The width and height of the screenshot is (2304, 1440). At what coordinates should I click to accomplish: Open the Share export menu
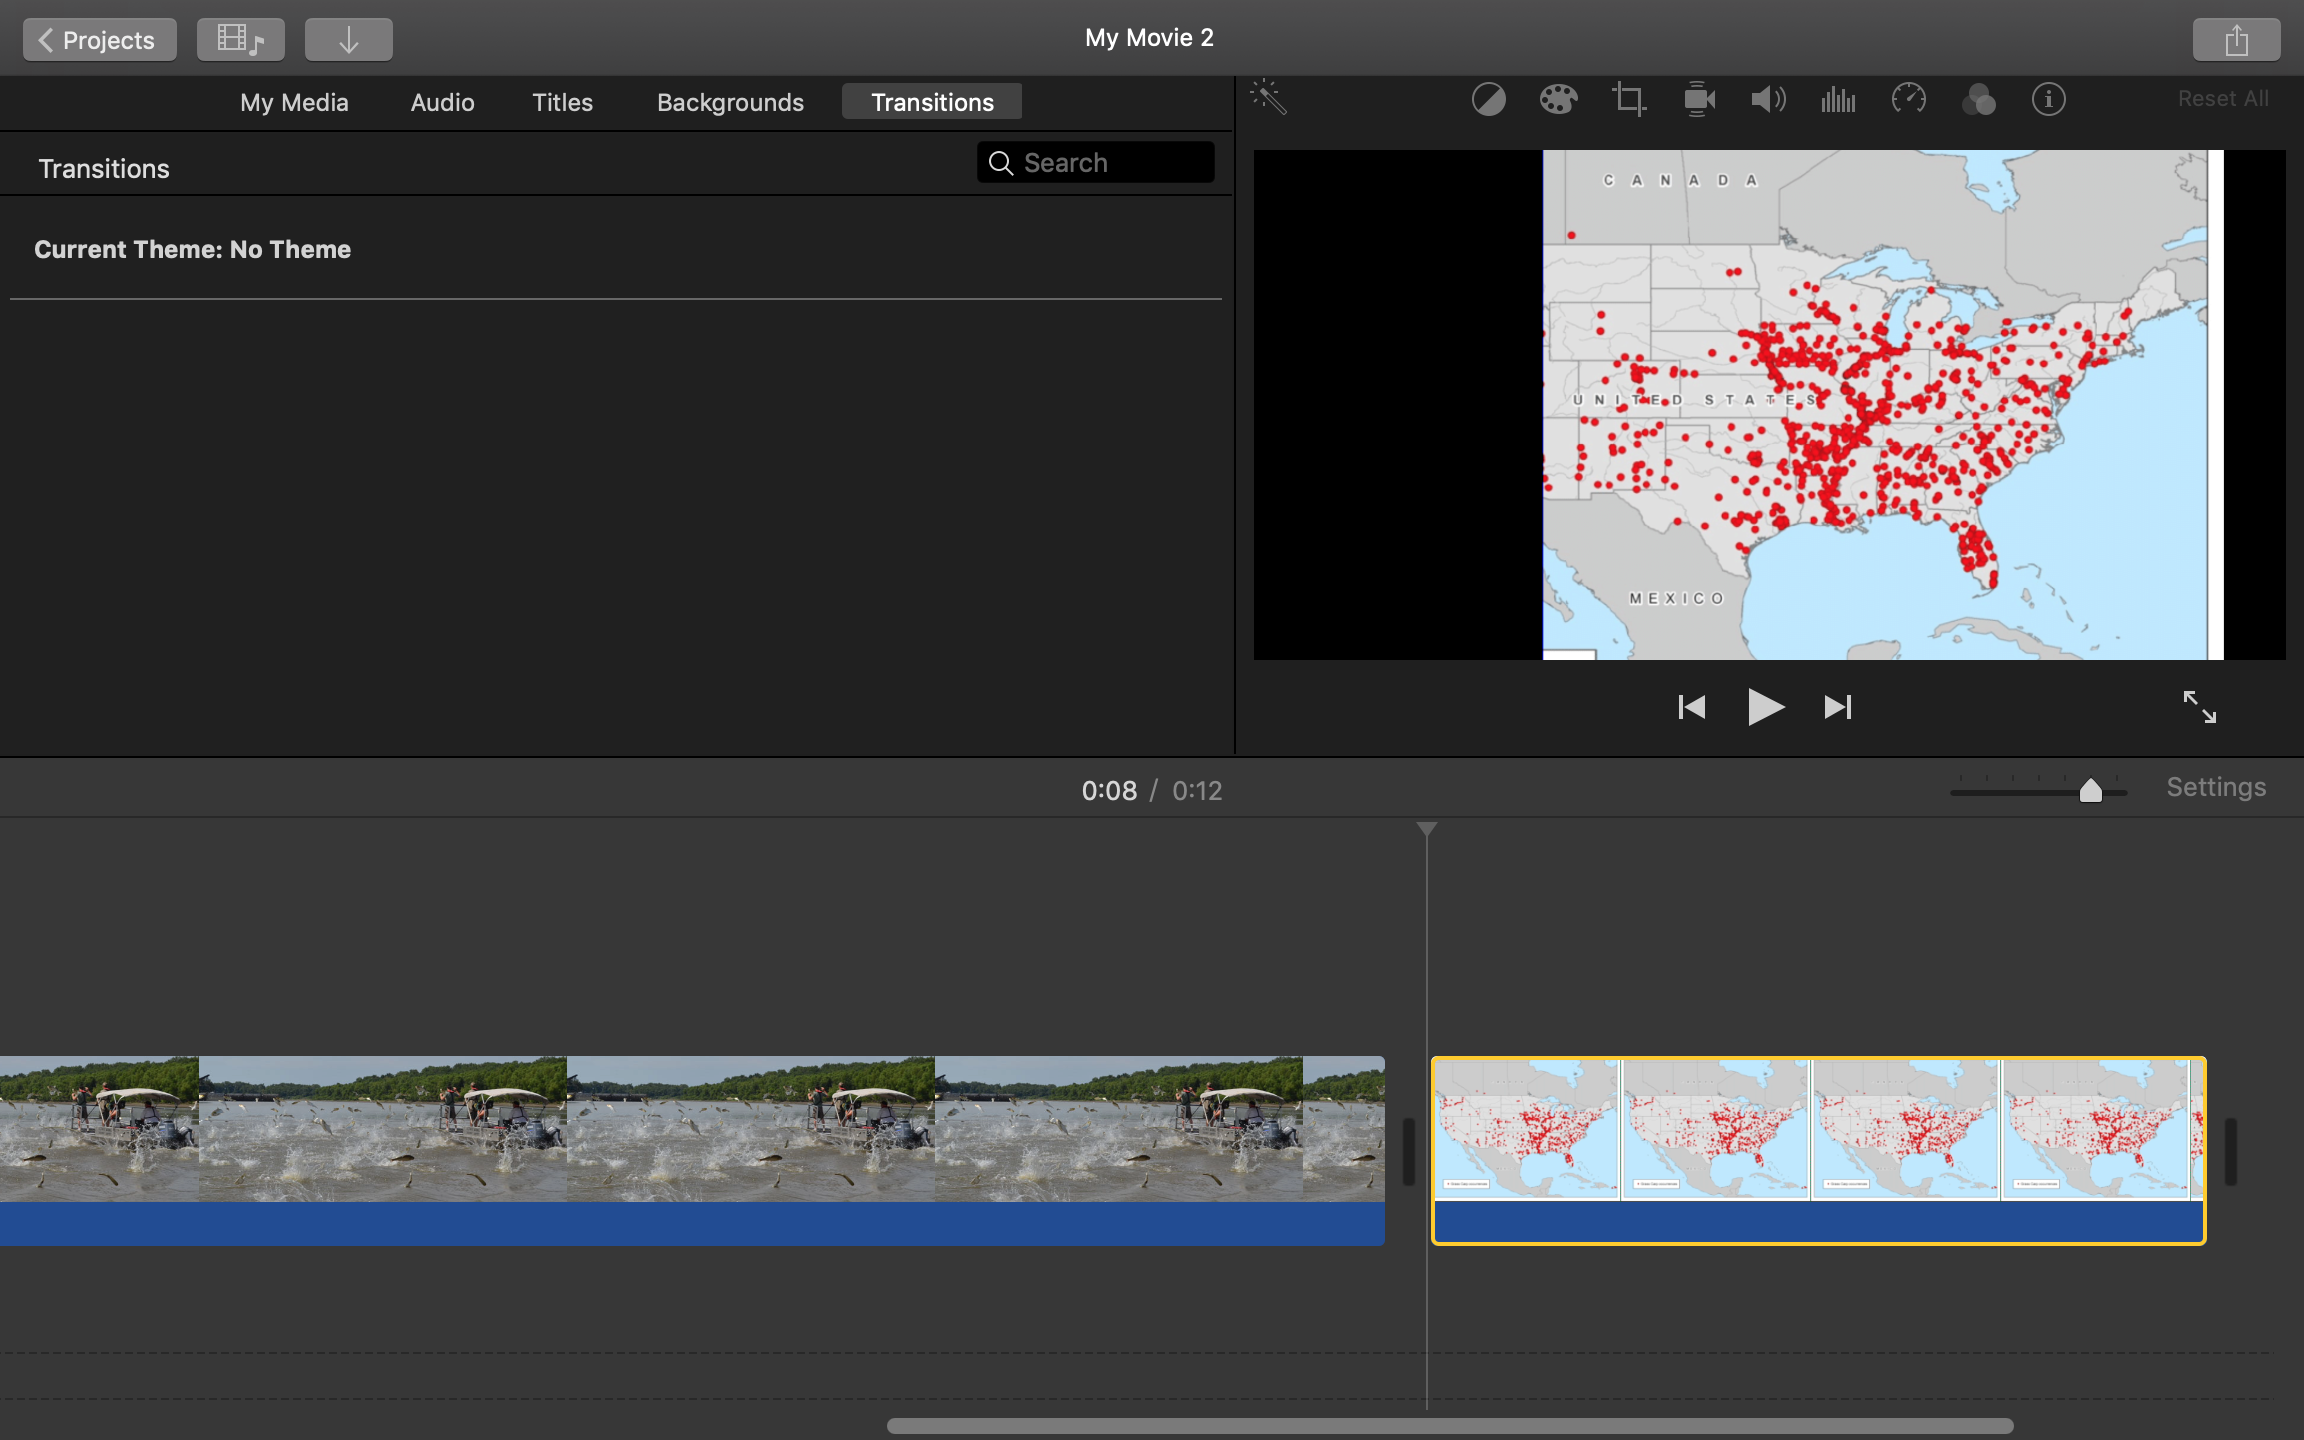pyautogui.click(x=2236, y=40)
